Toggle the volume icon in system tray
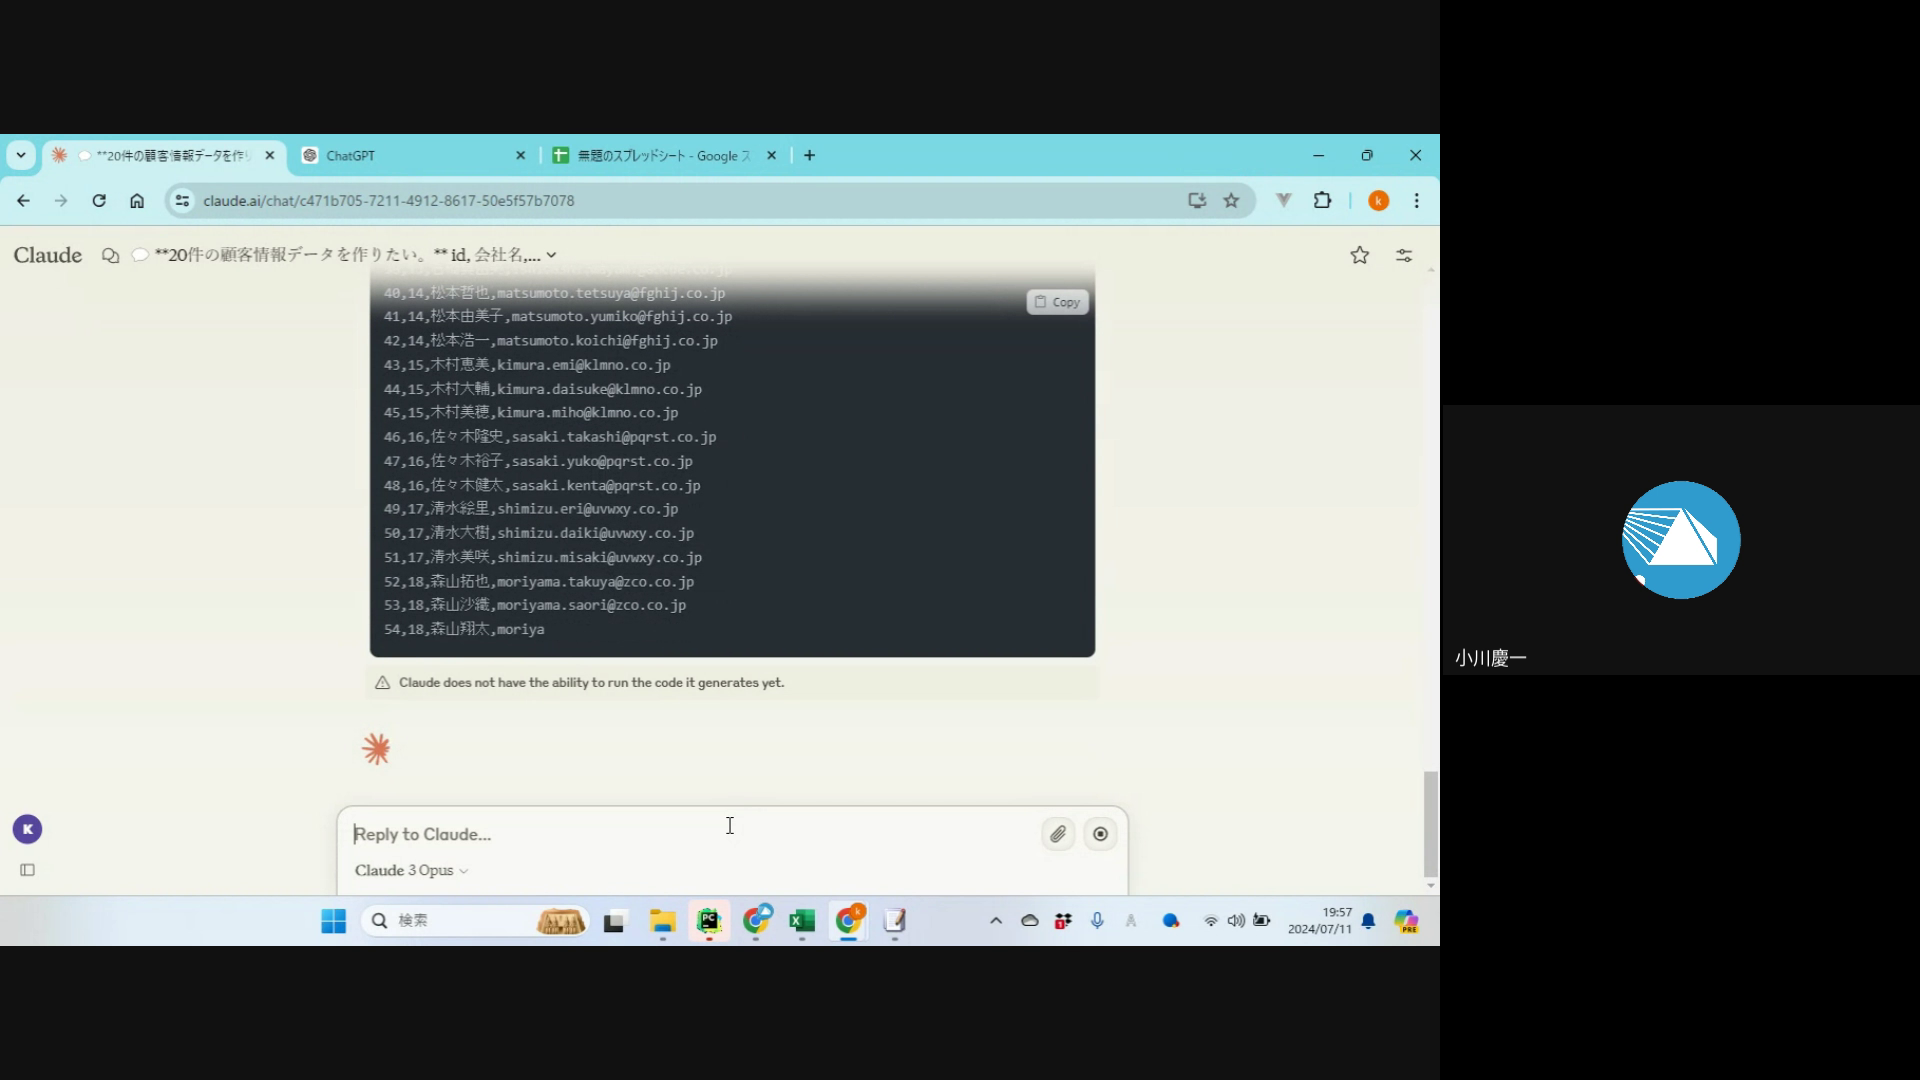The width and height of the screenshot is (1920, 1080). (1236, 921)
